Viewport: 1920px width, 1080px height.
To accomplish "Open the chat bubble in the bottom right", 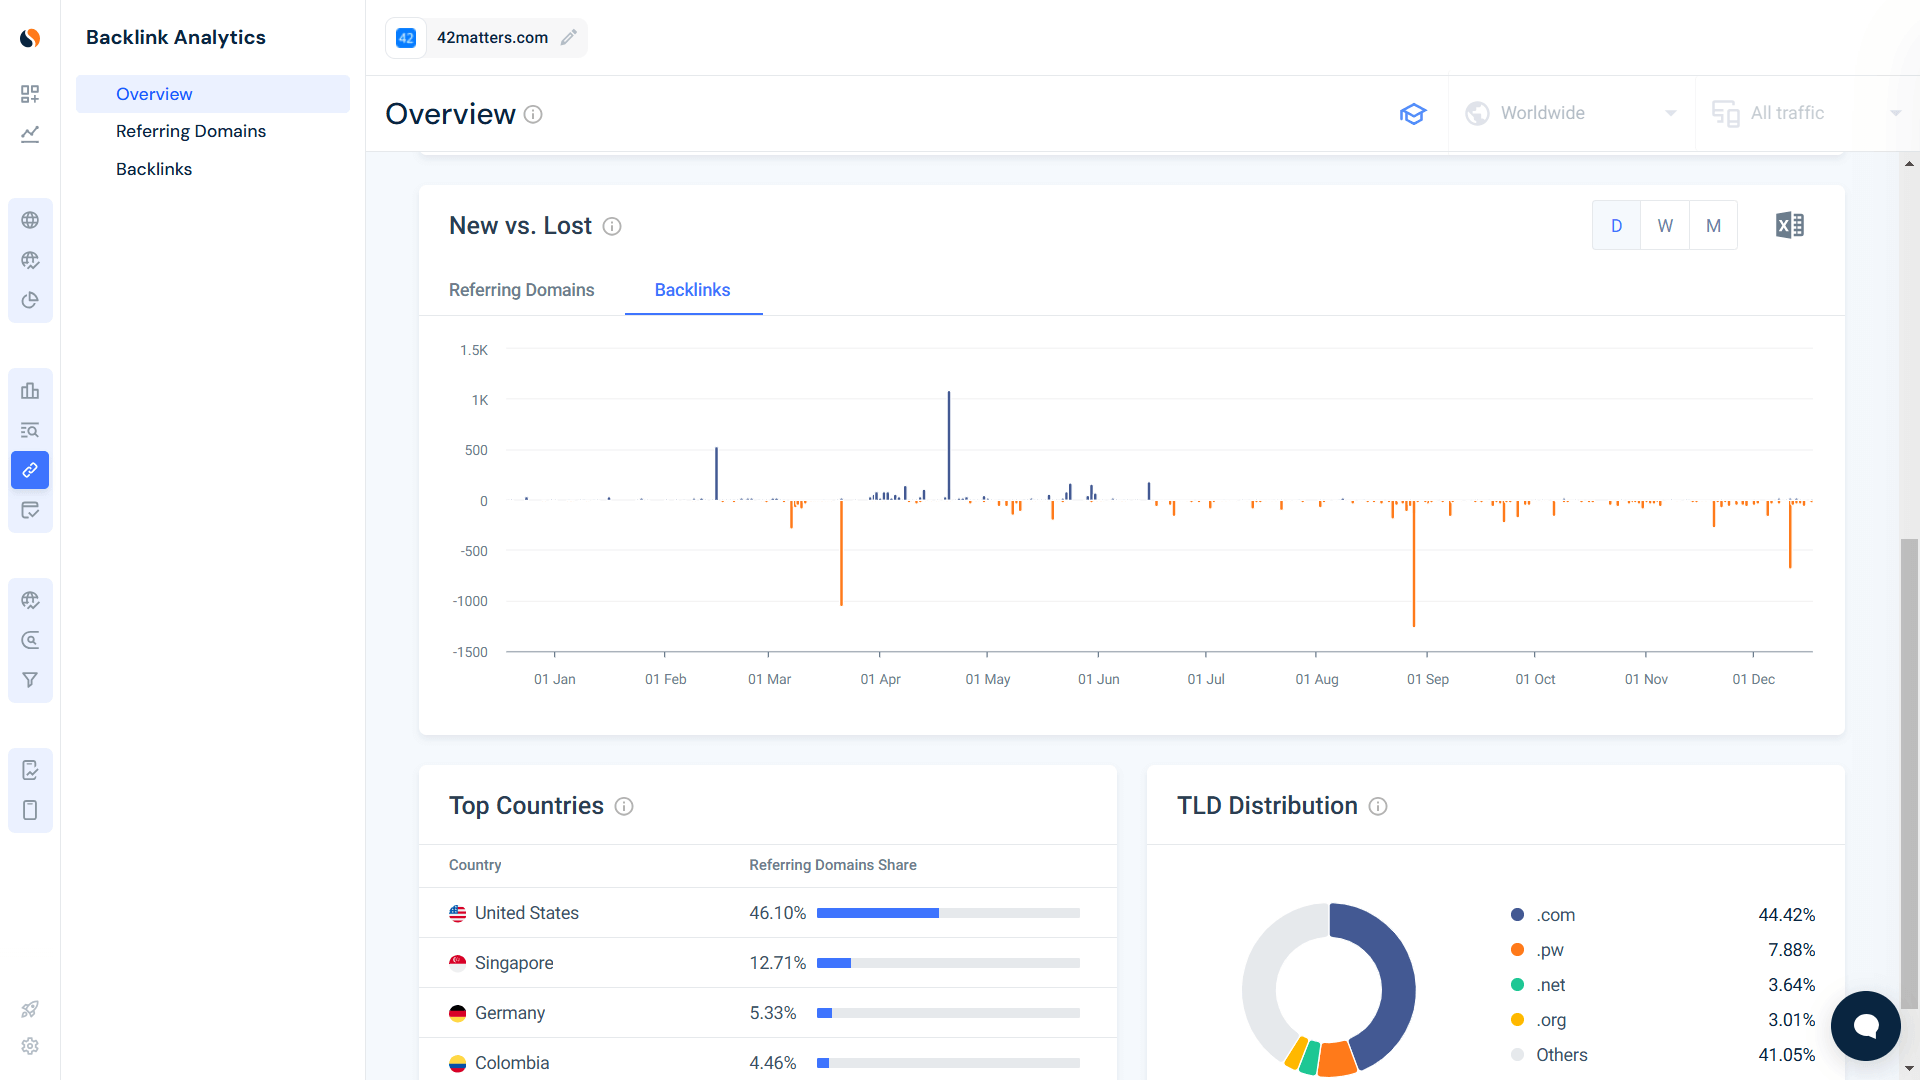I will click(x=1865, y=1026).
